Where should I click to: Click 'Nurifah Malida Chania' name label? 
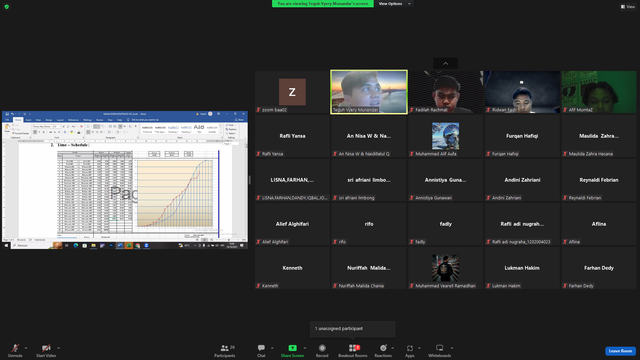[x=361, y=286]
